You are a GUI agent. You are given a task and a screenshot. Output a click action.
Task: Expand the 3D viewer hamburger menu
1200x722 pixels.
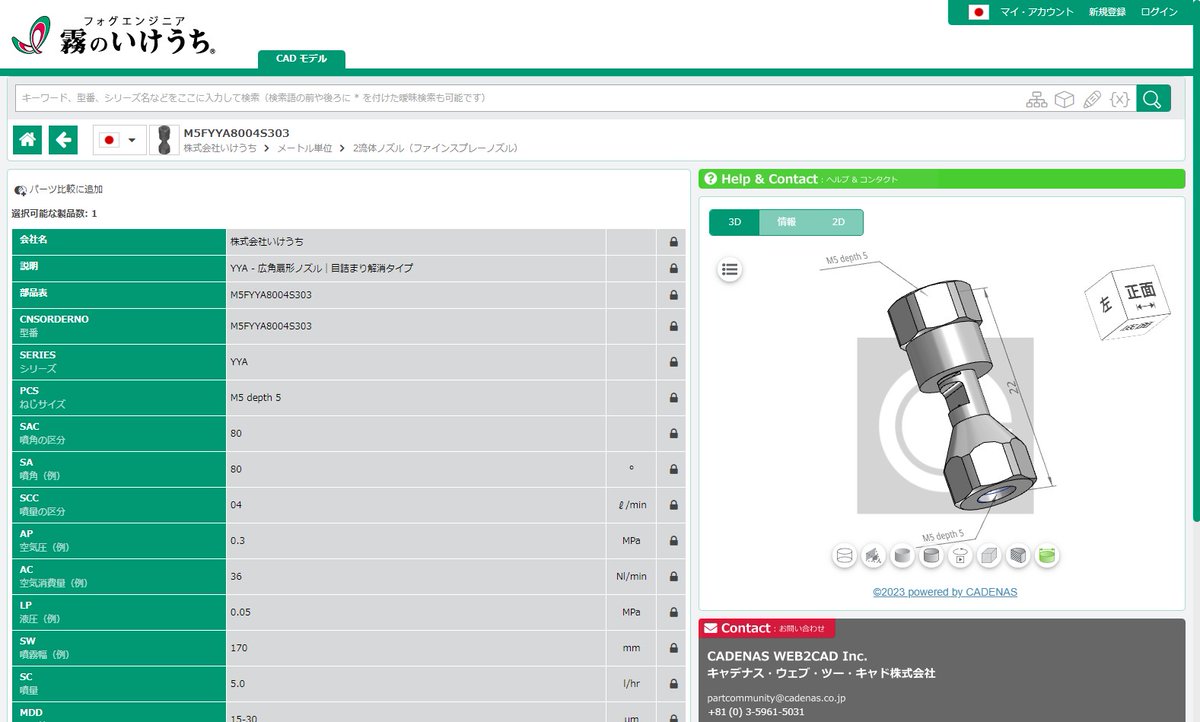[x=729, y=269]
